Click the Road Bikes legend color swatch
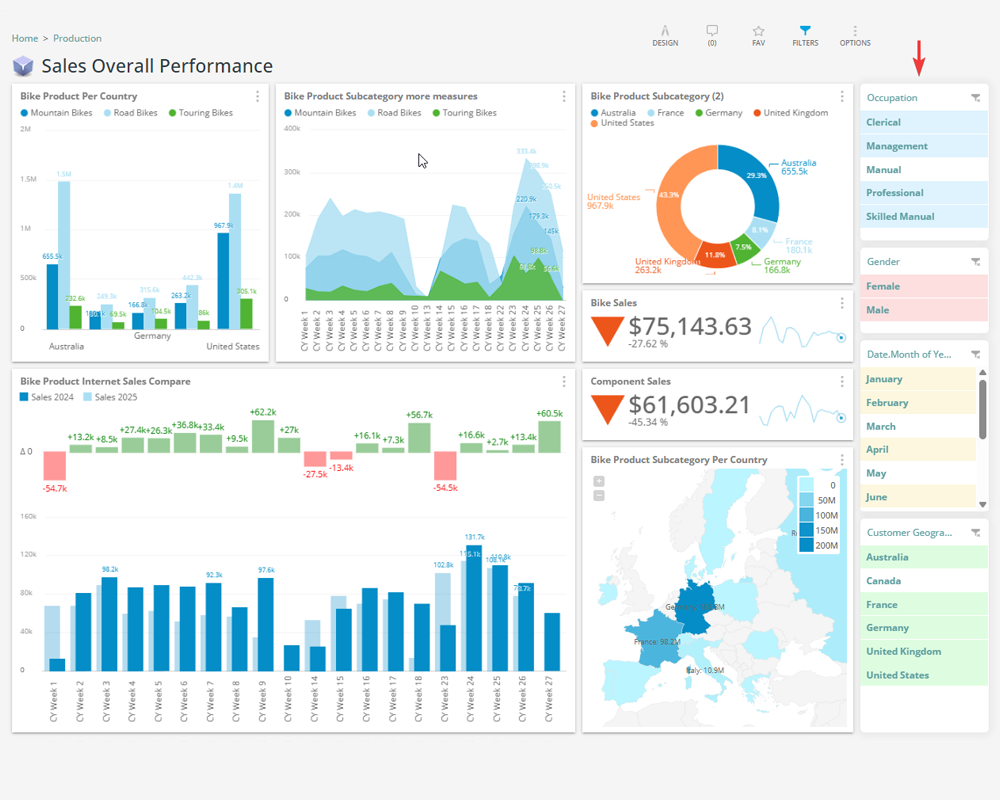The width and height of the screenshot is (1000, 800). [x=105, y=113]
